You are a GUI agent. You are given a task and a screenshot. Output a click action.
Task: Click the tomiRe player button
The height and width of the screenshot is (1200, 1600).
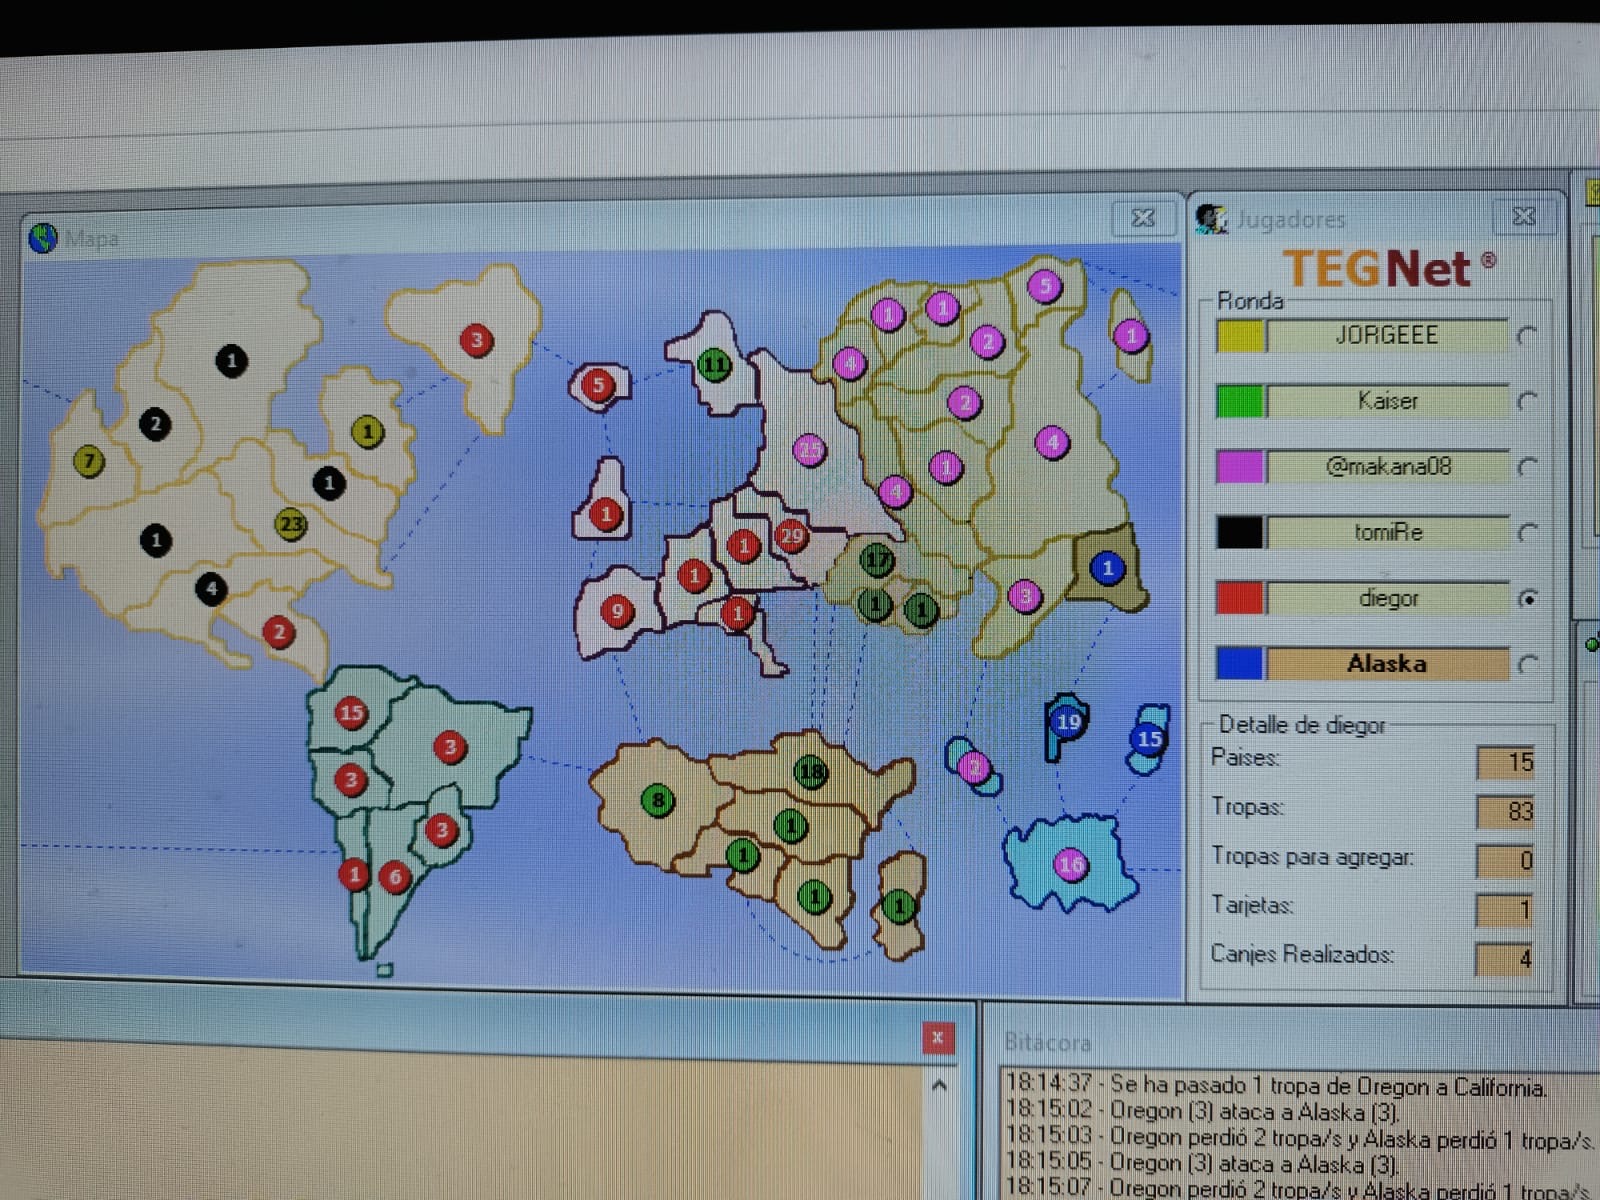click(1387, 532)
